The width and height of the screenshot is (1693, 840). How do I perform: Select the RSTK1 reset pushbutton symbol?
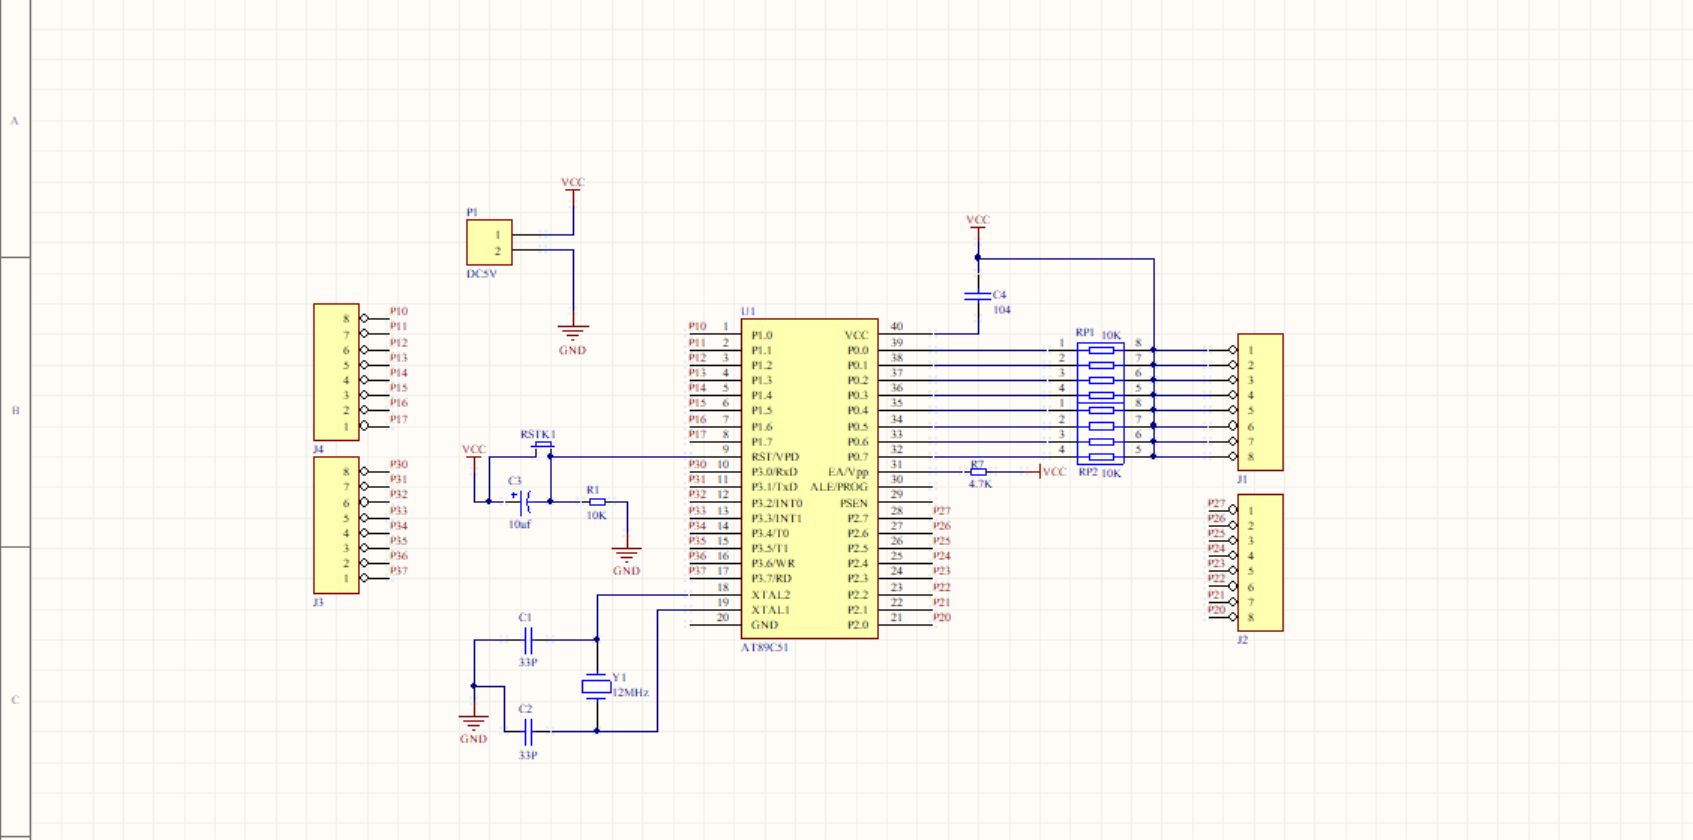point(541,449)
